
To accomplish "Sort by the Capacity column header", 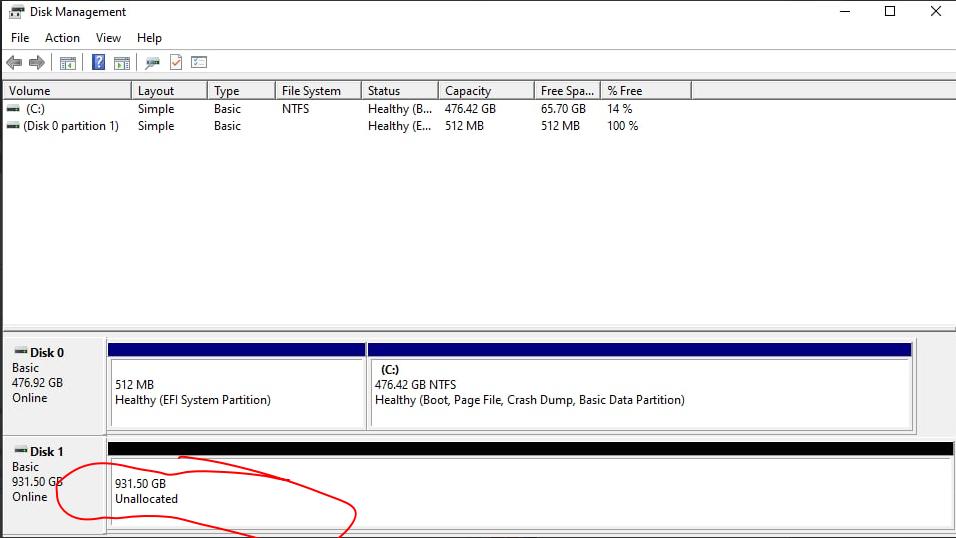I will point(486,90).
